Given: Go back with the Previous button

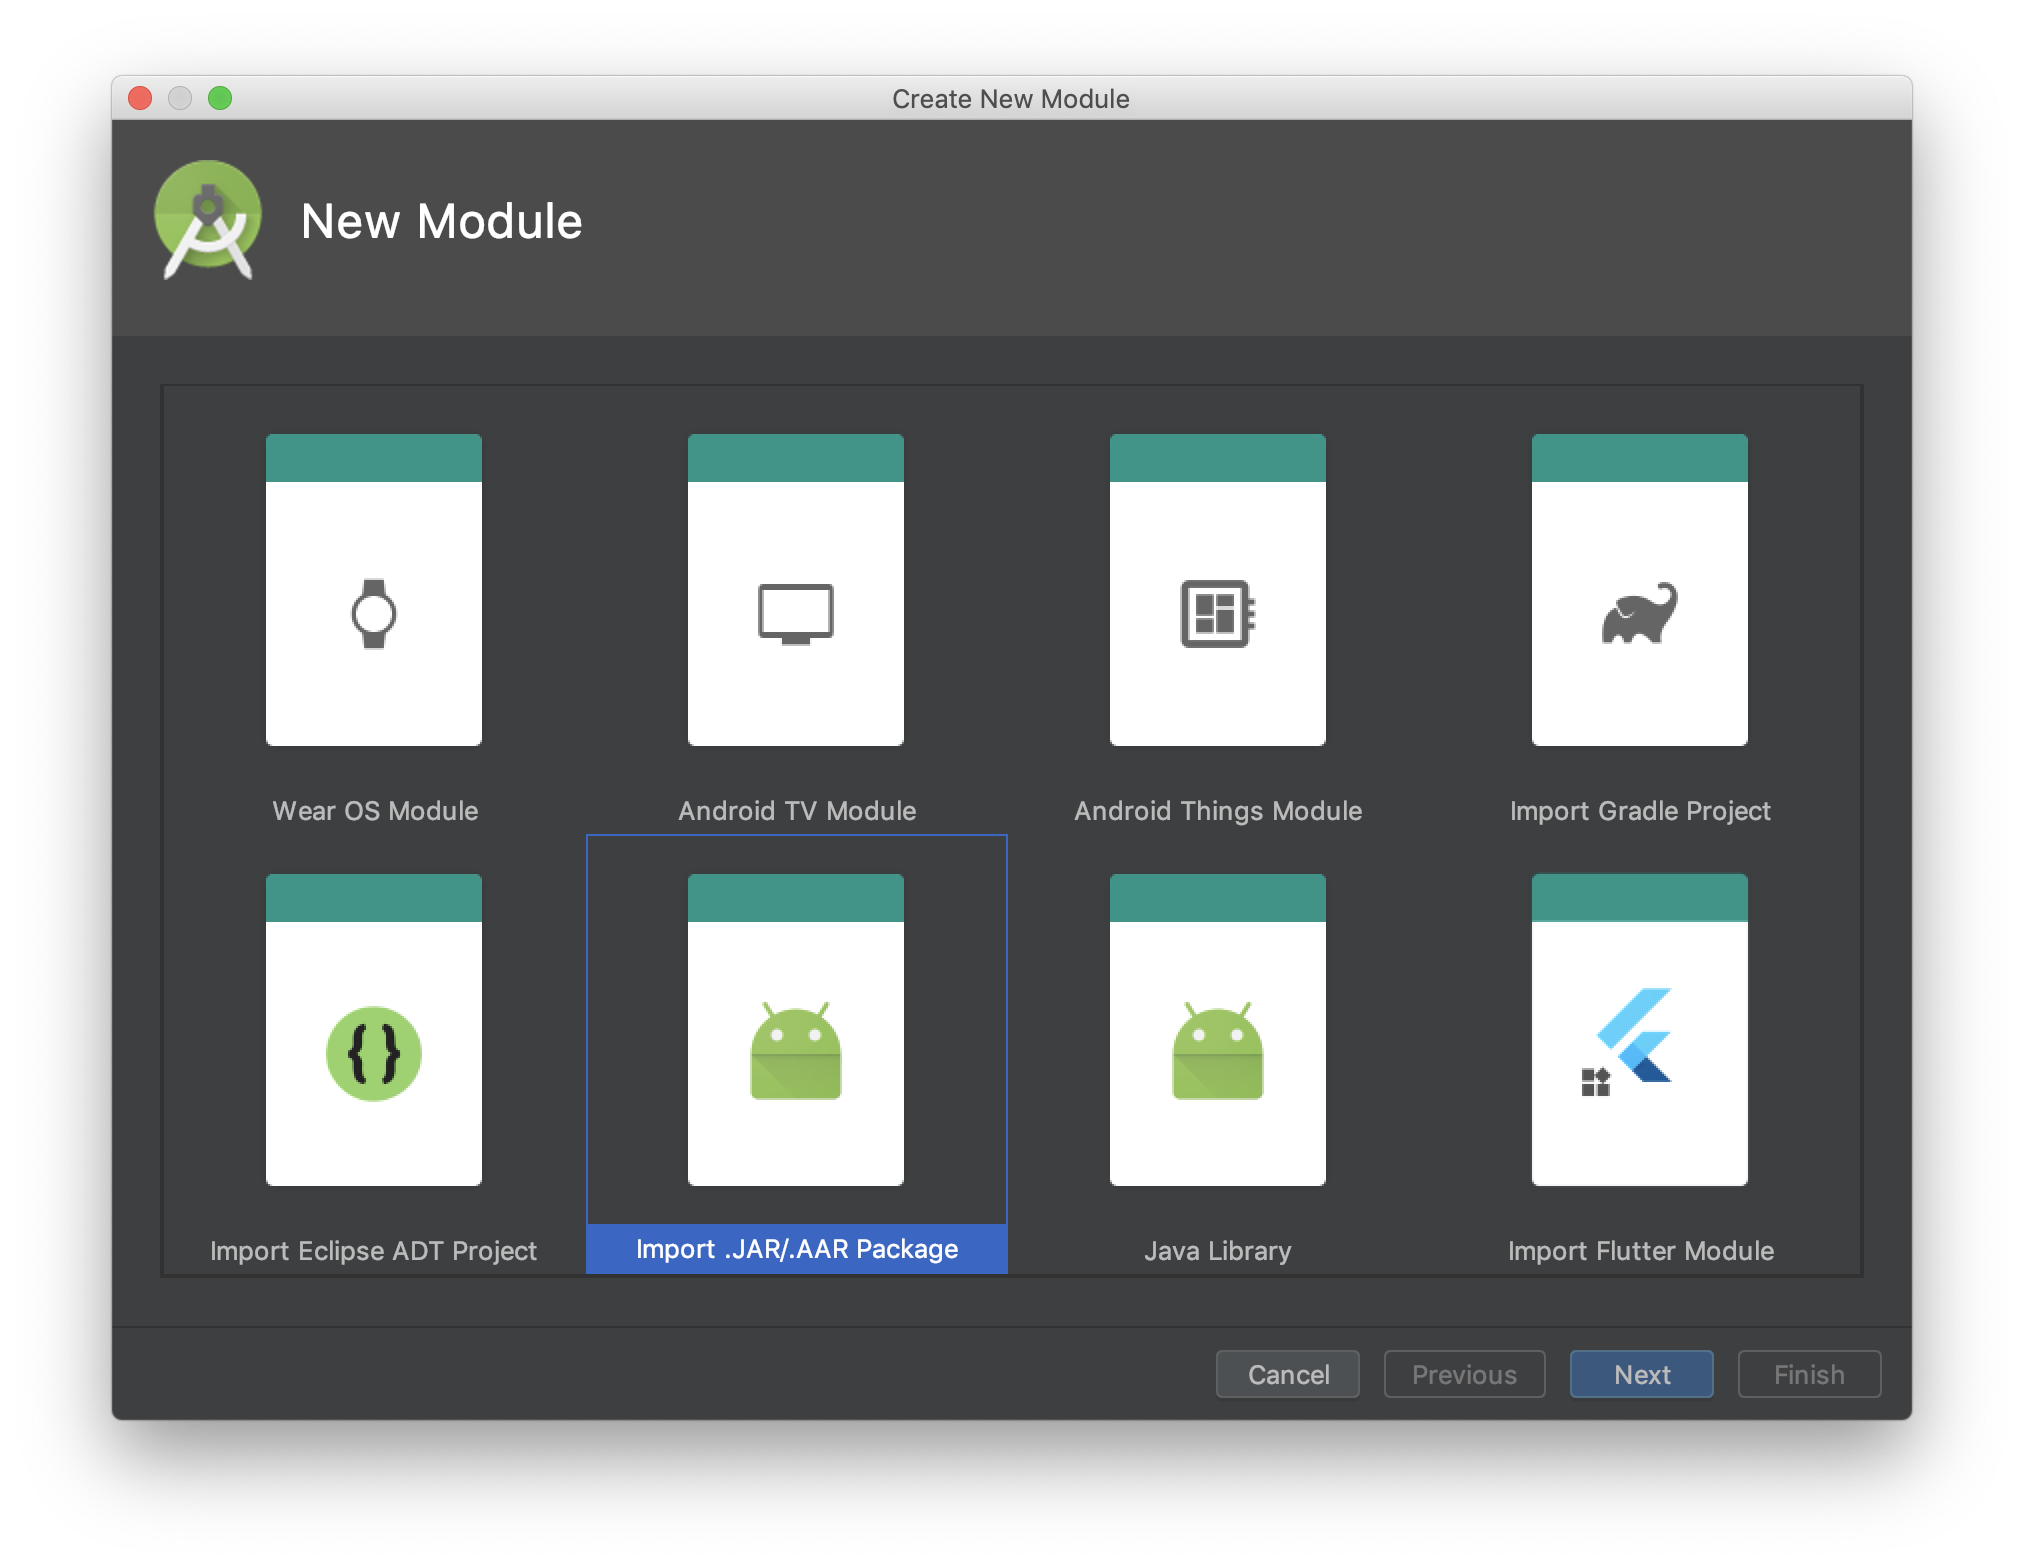Looking at the screenshot, I should coord(1464,1375).
